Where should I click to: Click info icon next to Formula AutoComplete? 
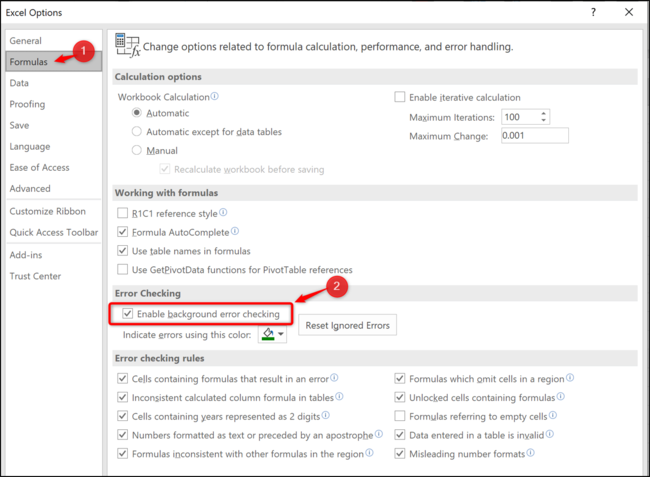pos(235,231)
